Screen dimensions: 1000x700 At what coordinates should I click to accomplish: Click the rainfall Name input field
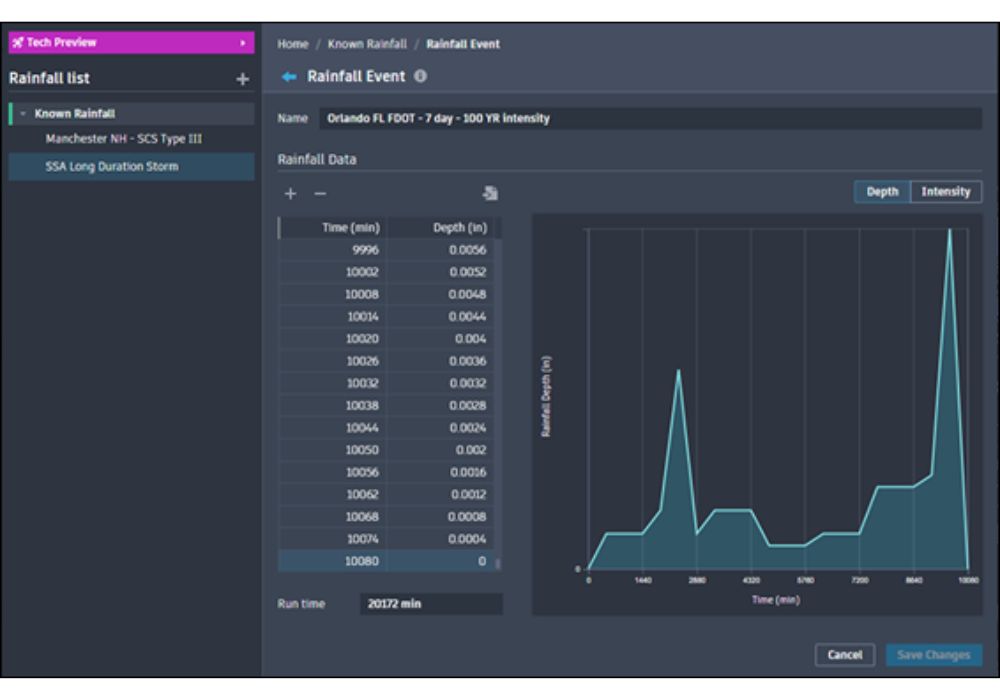click(650, 118)
